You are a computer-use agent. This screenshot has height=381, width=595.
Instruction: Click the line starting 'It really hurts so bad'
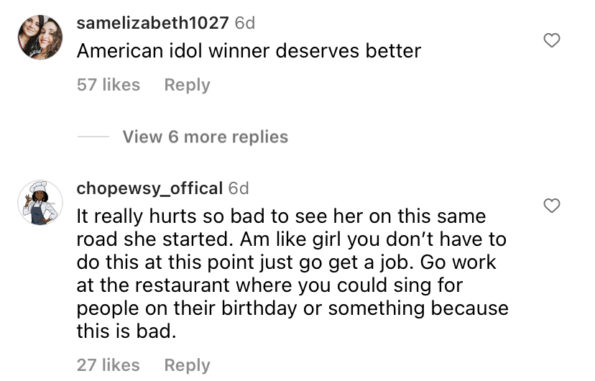(281, 217)
